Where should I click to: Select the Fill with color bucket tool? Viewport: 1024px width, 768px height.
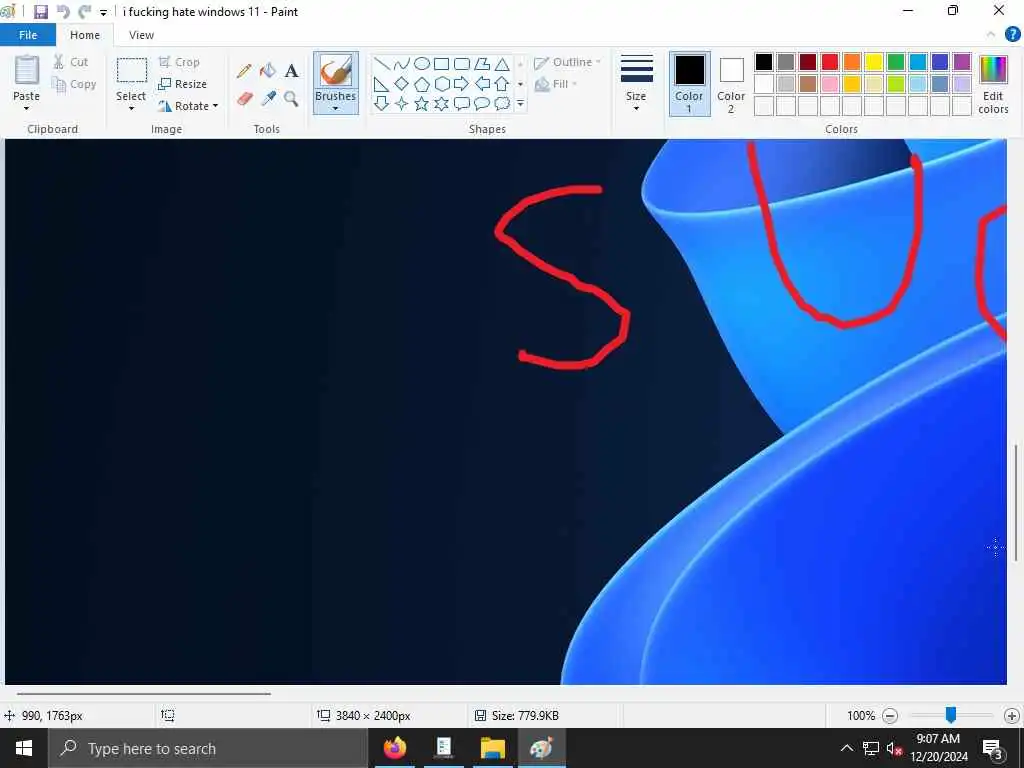[268, 71]
